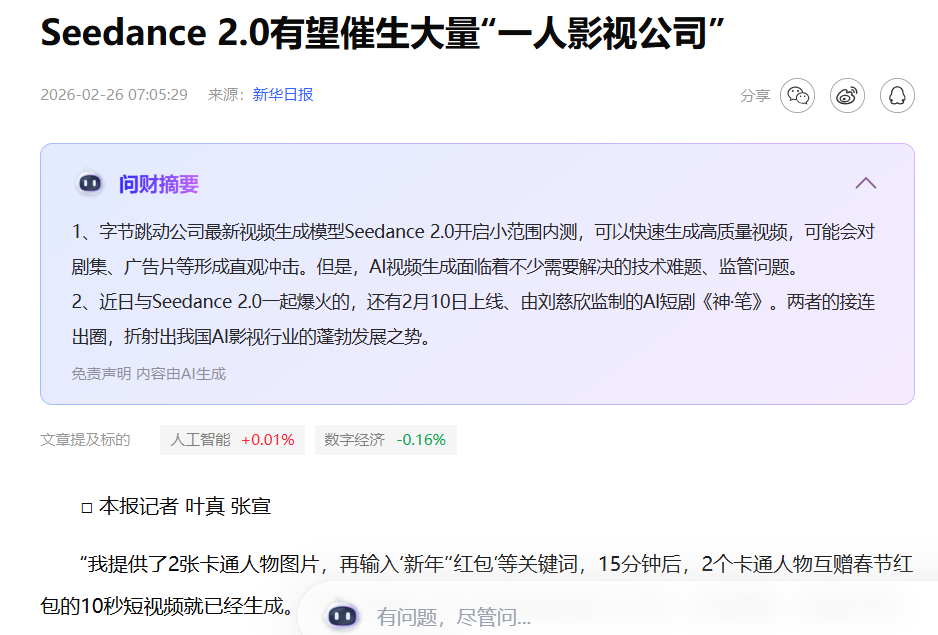Share the article to Weibo
Viewport: 938px width, 635px height.
click(847, 96)
